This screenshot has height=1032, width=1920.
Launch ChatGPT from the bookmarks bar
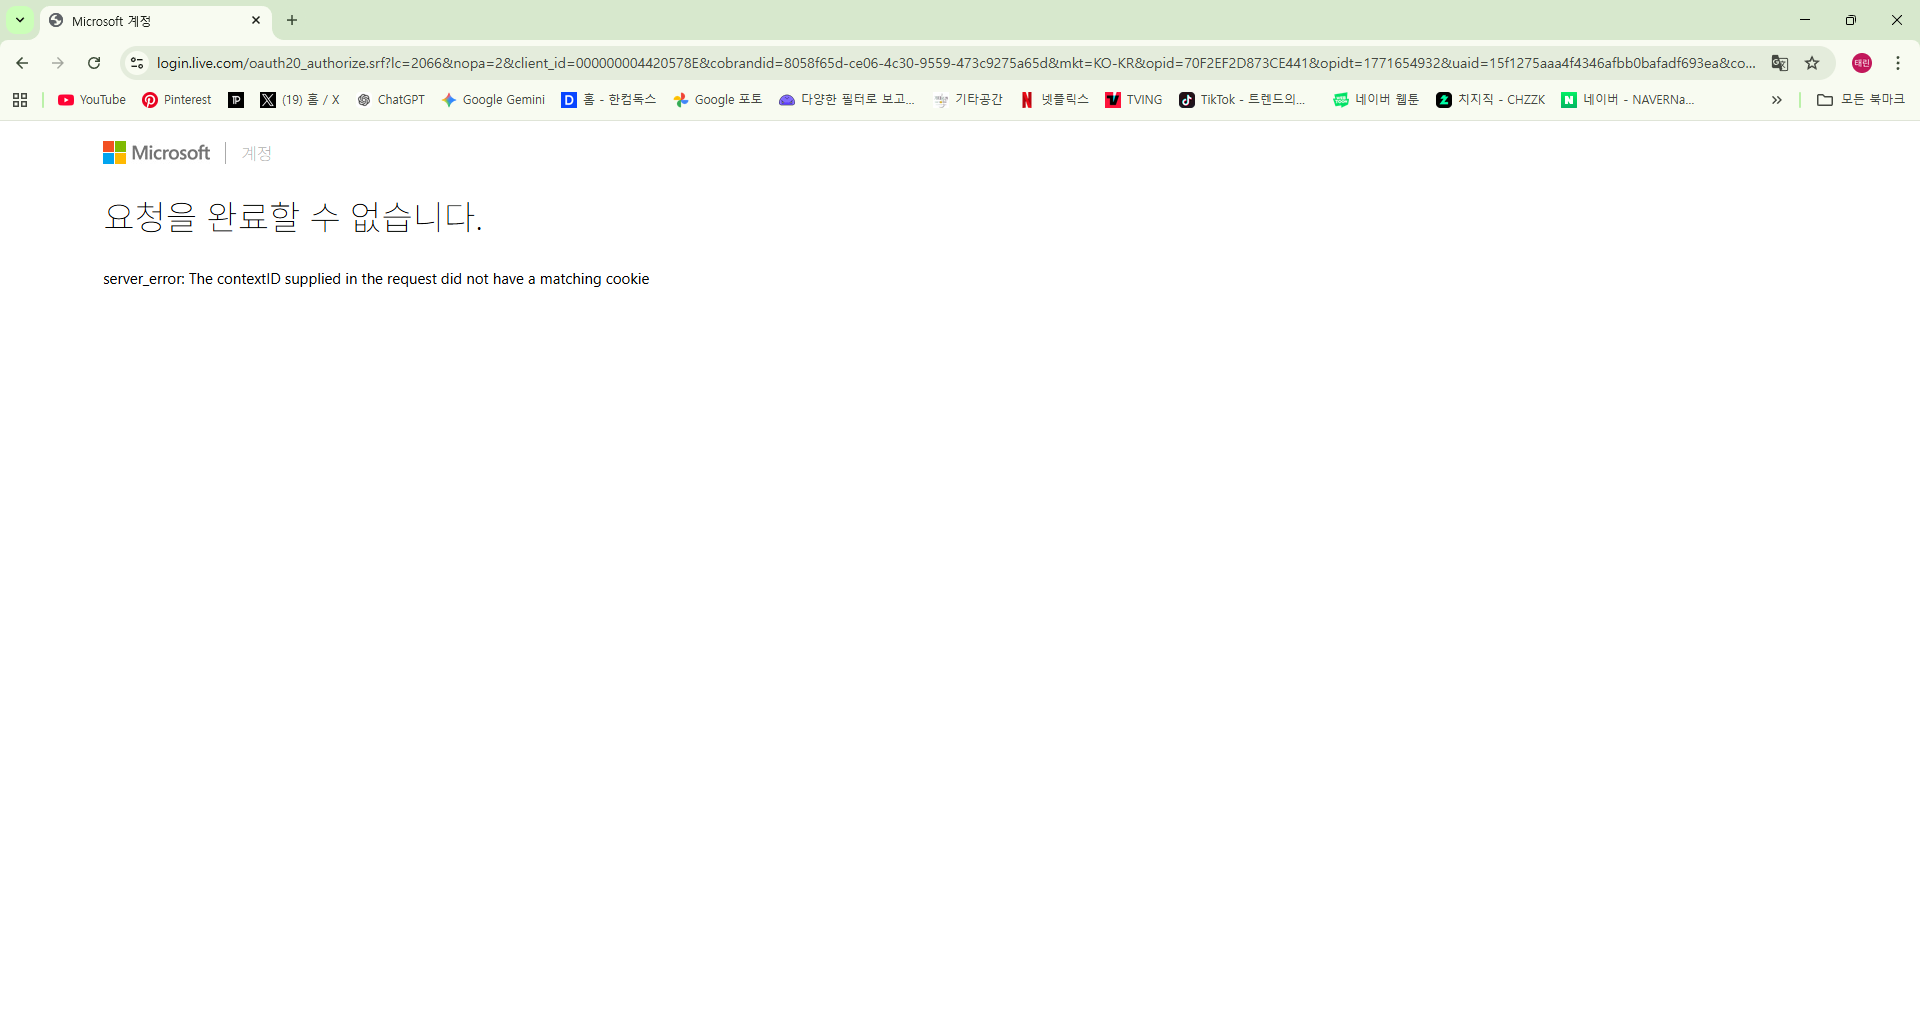point(391,99)
